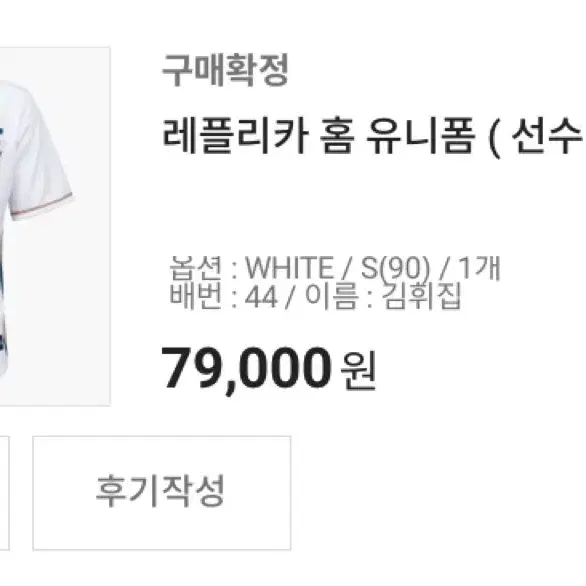Click the 옵션 label text
This screenshot has height=586, width=586.
tap(195, 268)
